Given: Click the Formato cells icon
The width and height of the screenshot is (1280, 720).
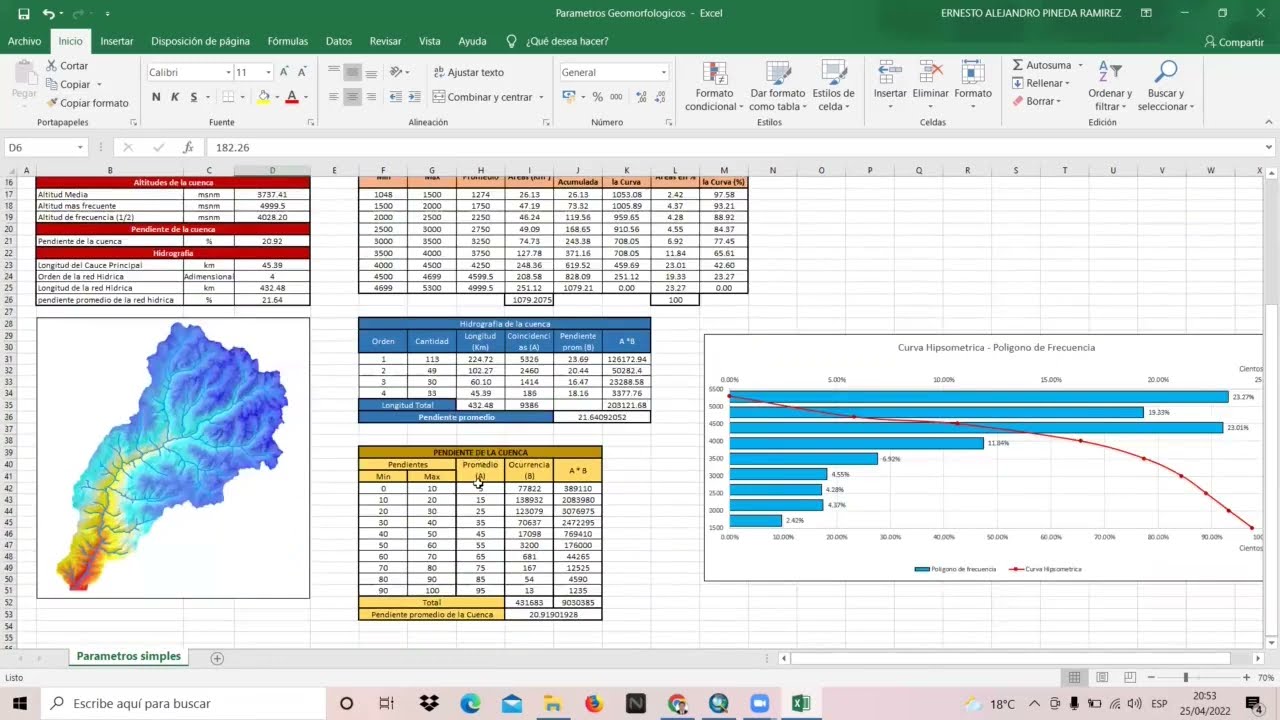Looking at the screenshot, I should (x=973, y=73).
